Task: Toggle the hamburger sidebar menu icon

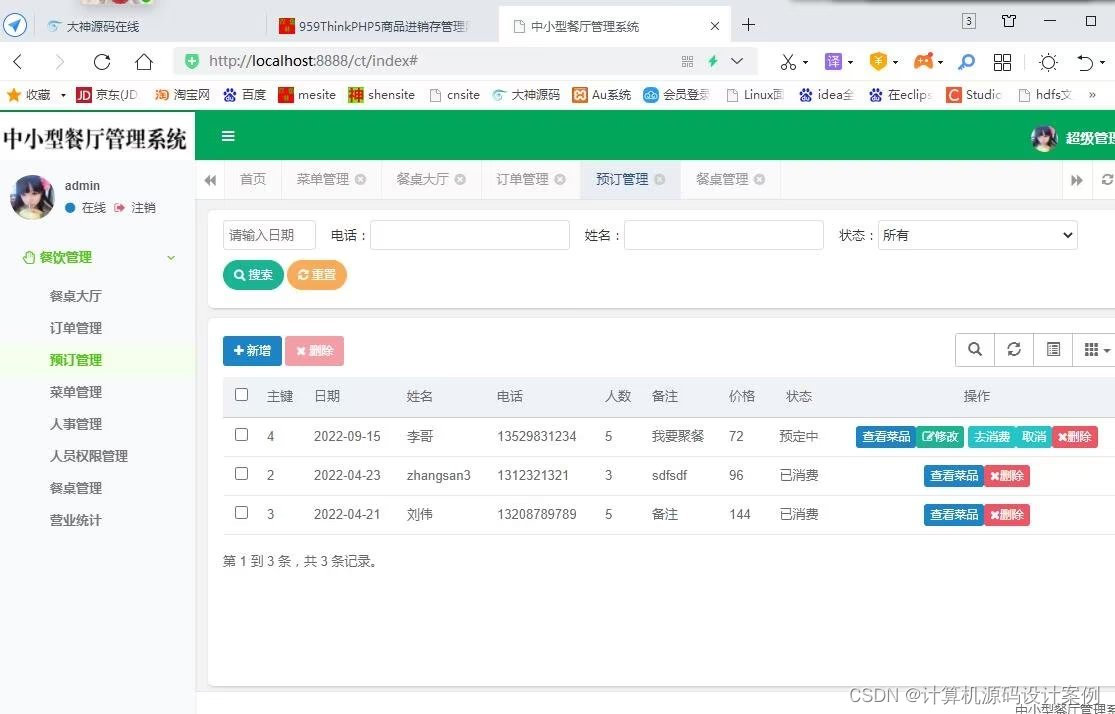Action: (x=228, y=136)
